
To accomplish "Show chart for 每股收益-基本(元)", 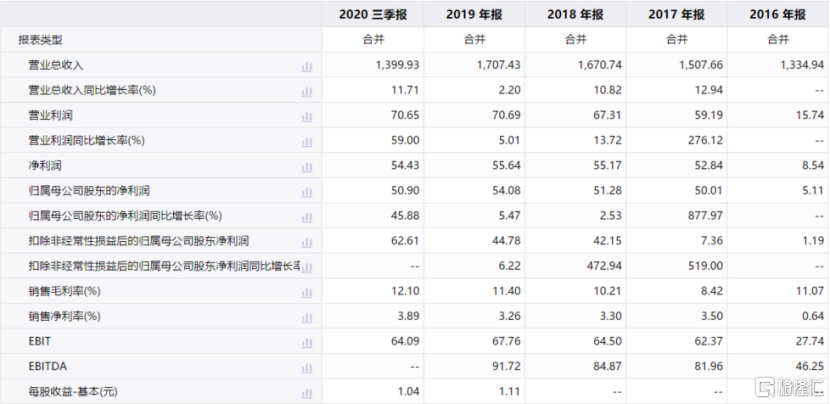I will (307, 392).
